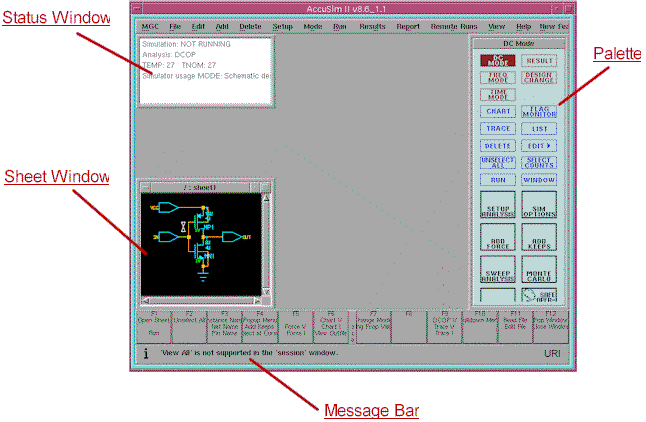
Task: Open the Help menu
Action: pos(524,26)
